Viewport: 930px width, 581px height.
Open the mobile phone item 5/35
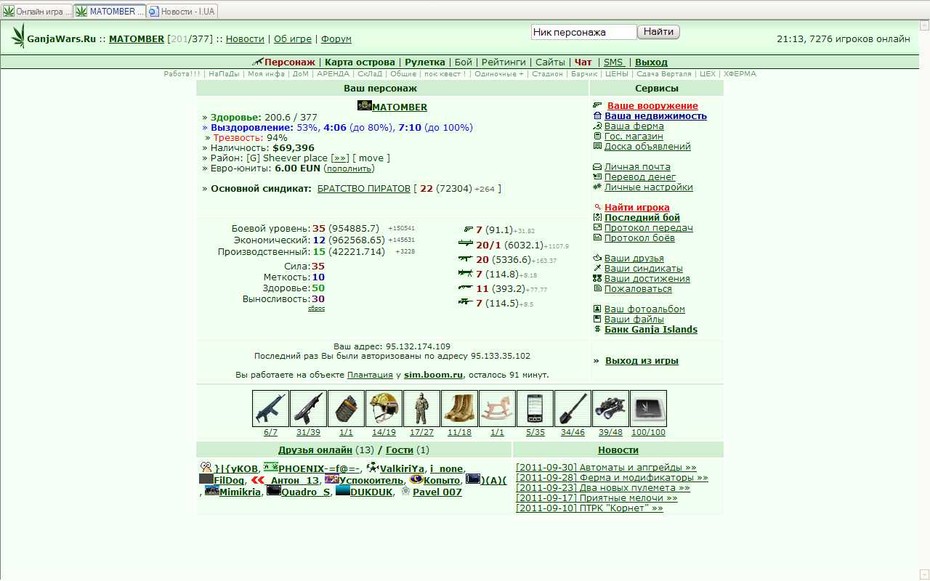click(535, 408)
